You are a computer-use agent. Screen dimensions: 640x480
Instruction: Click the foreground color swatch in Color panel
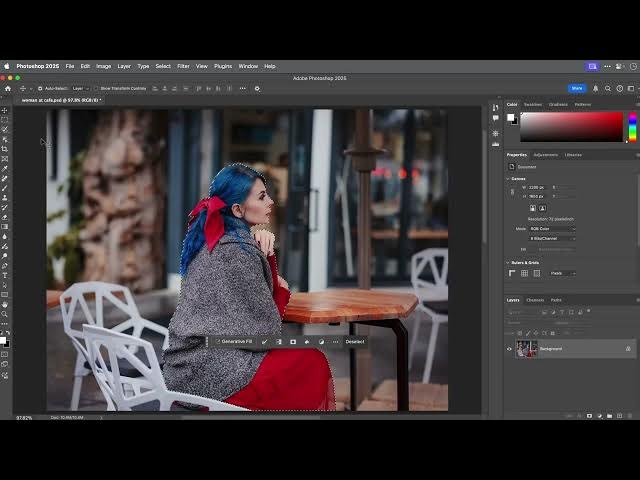click(510, 118)
